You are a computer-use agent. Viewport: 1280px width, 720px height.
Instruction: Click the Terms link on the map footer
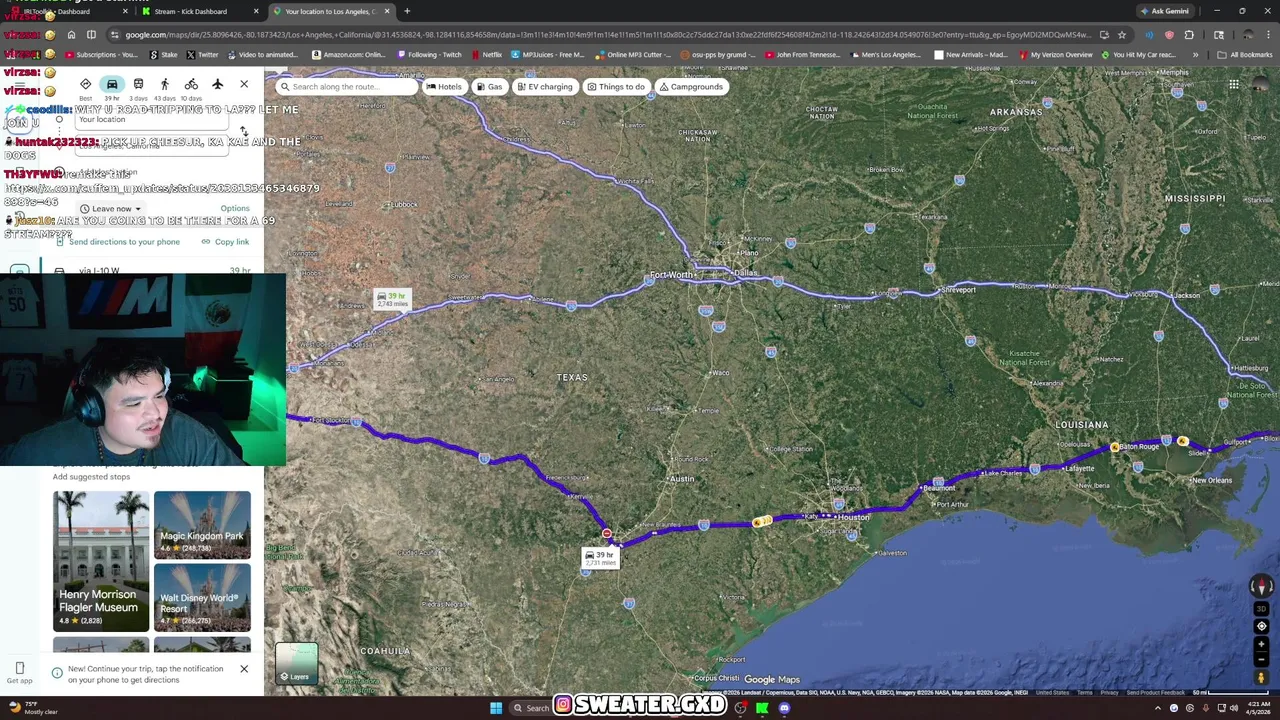tap(1085, 692)
